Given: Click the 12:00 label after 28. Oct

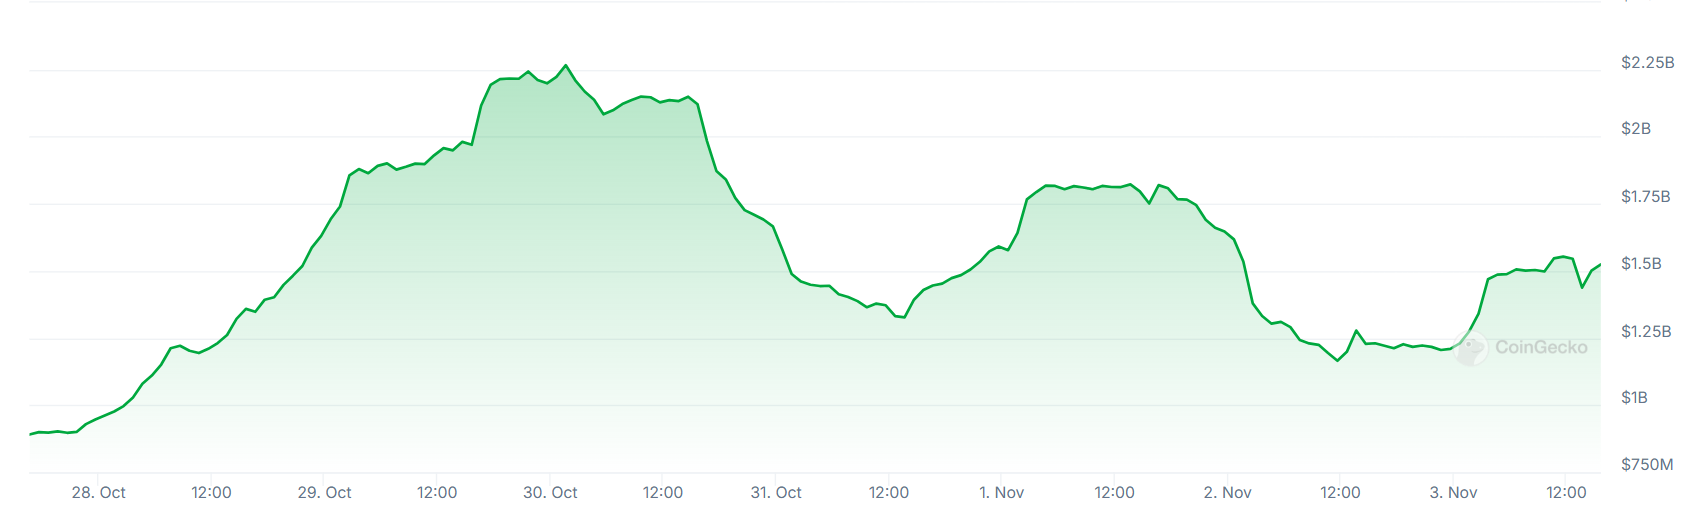Looking at the screenshot, I should coord(211,493).
